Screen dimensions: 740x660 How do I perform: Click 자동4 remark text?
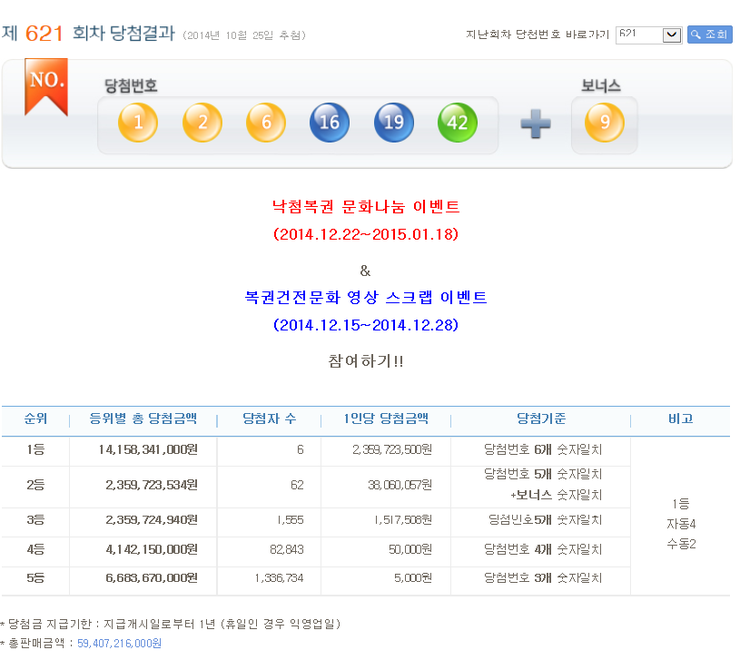(681, 524)
